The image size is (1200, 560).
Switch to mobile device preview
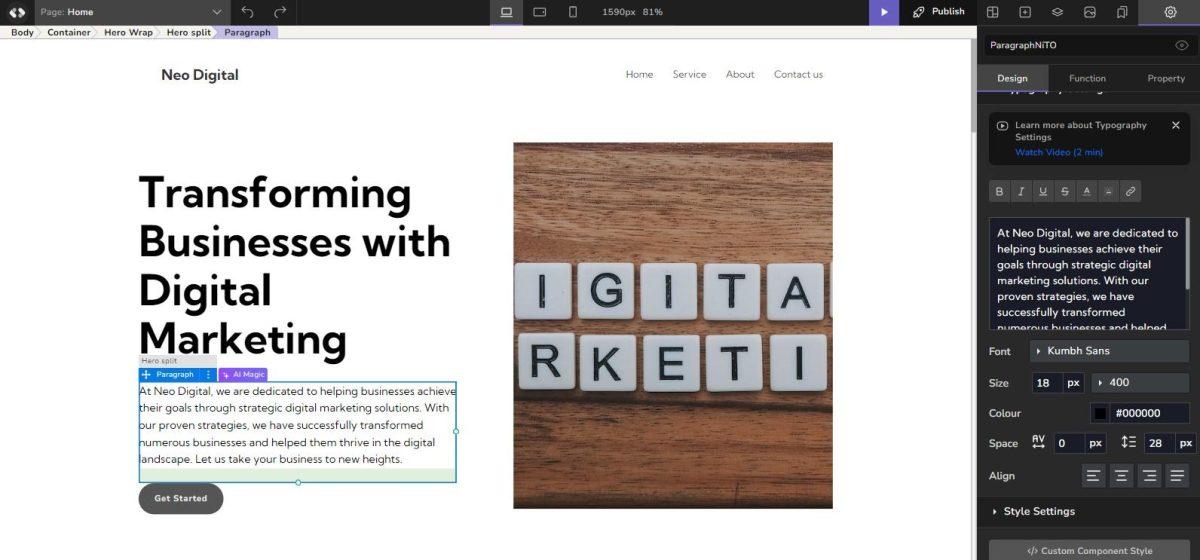[x=572, y=12]
